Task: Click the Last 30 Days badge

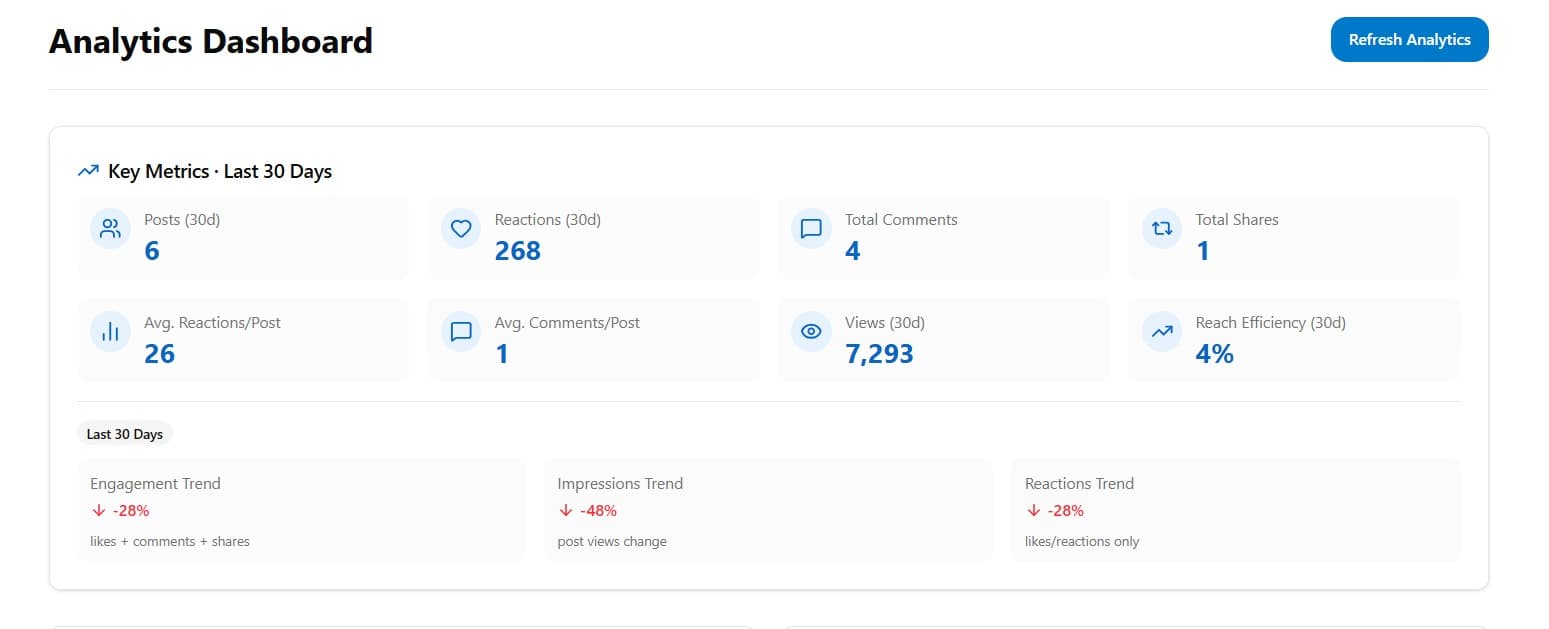Action: tap(124, 433)
